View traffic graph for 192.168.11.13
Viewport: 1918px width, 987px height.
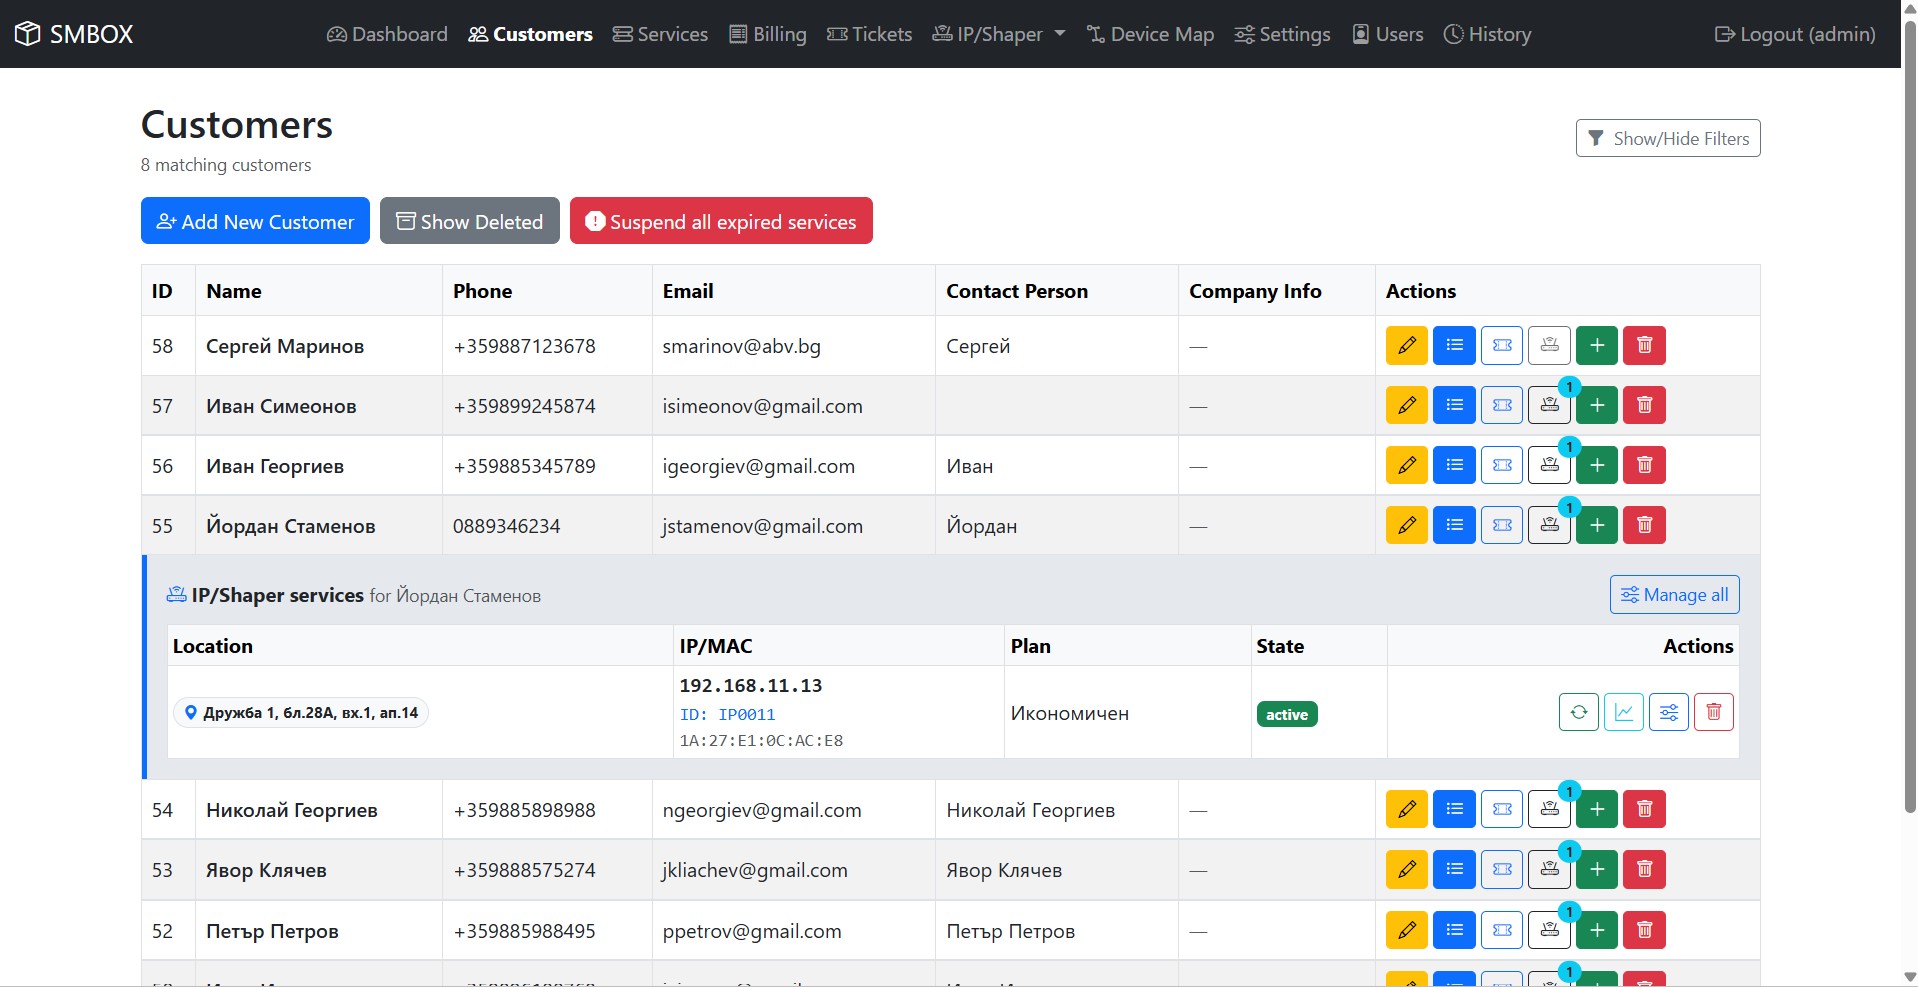pos(1623,712)
